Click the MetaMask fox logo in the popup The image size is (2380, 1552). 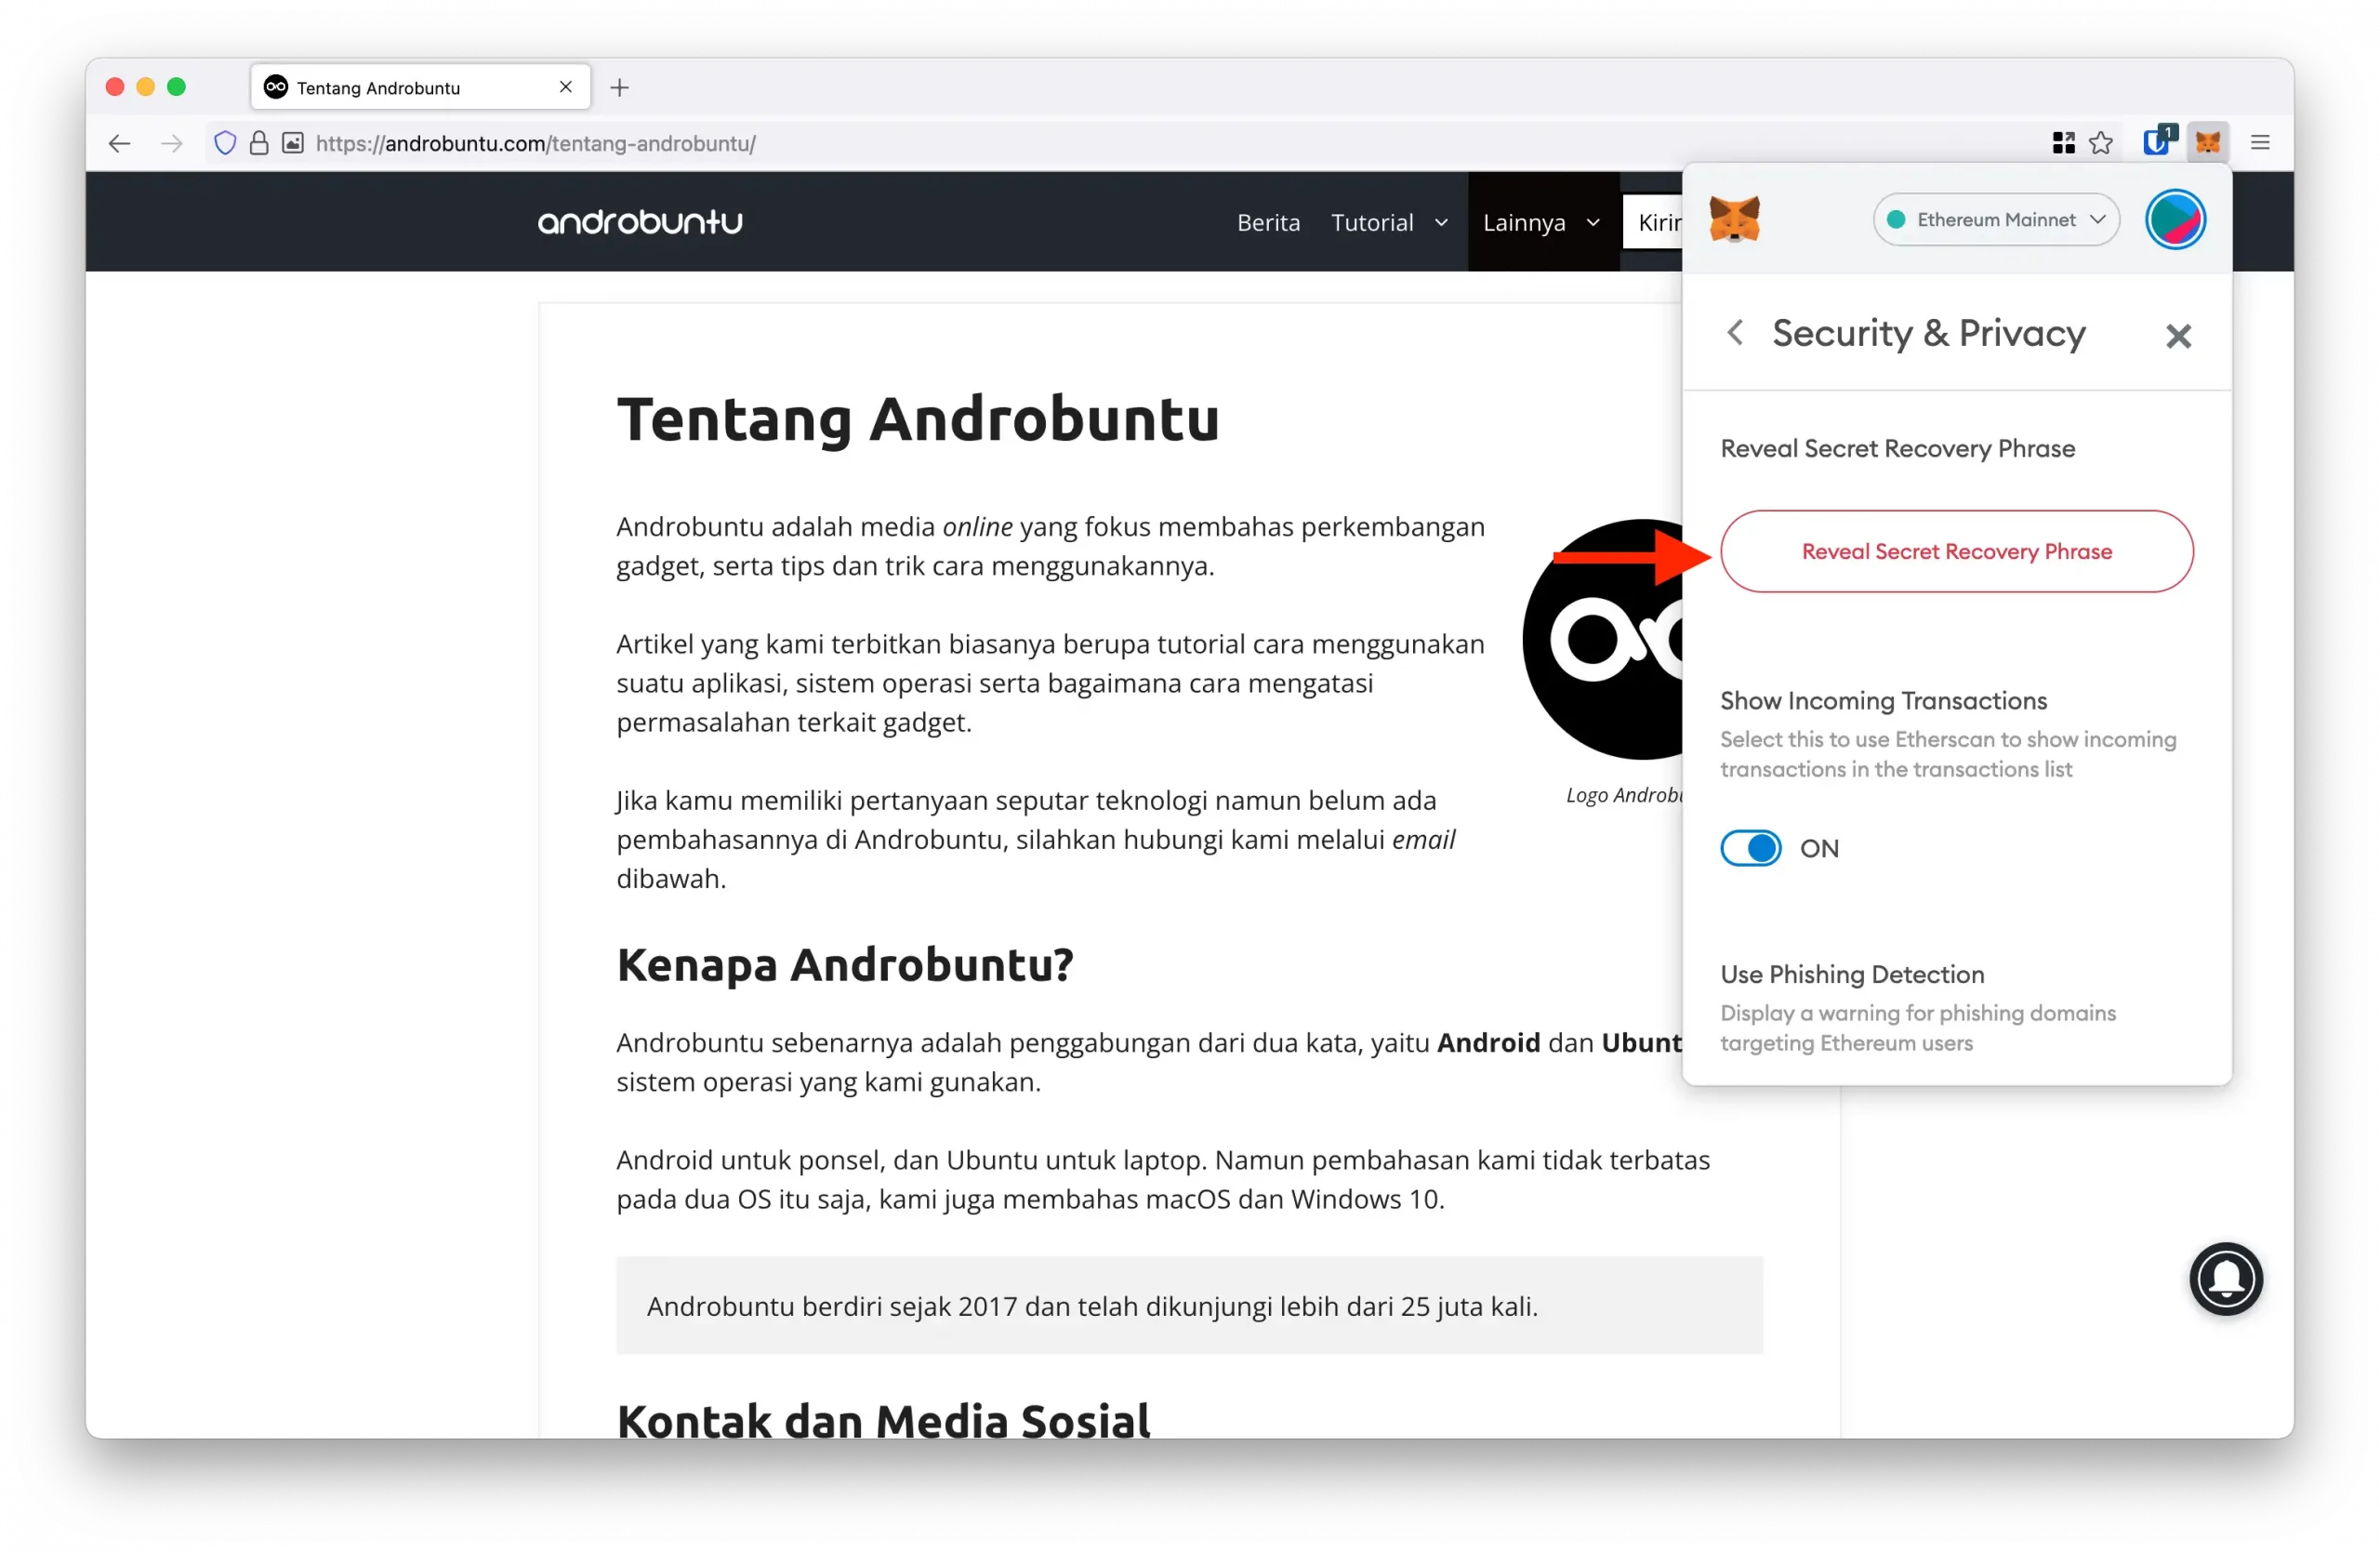1734,219
